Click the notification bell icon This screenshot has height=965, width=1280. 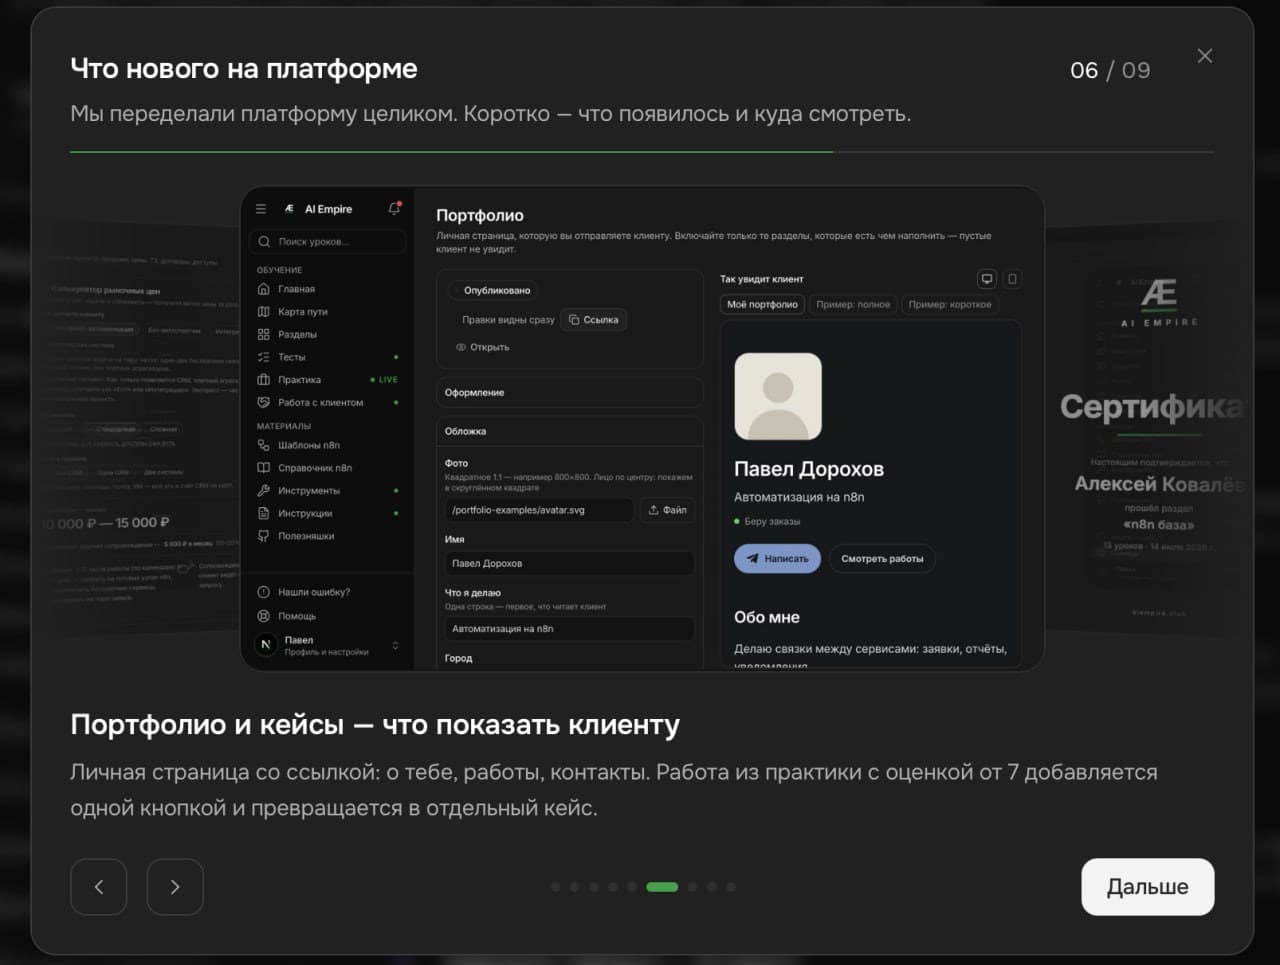[x=394, y=209]
